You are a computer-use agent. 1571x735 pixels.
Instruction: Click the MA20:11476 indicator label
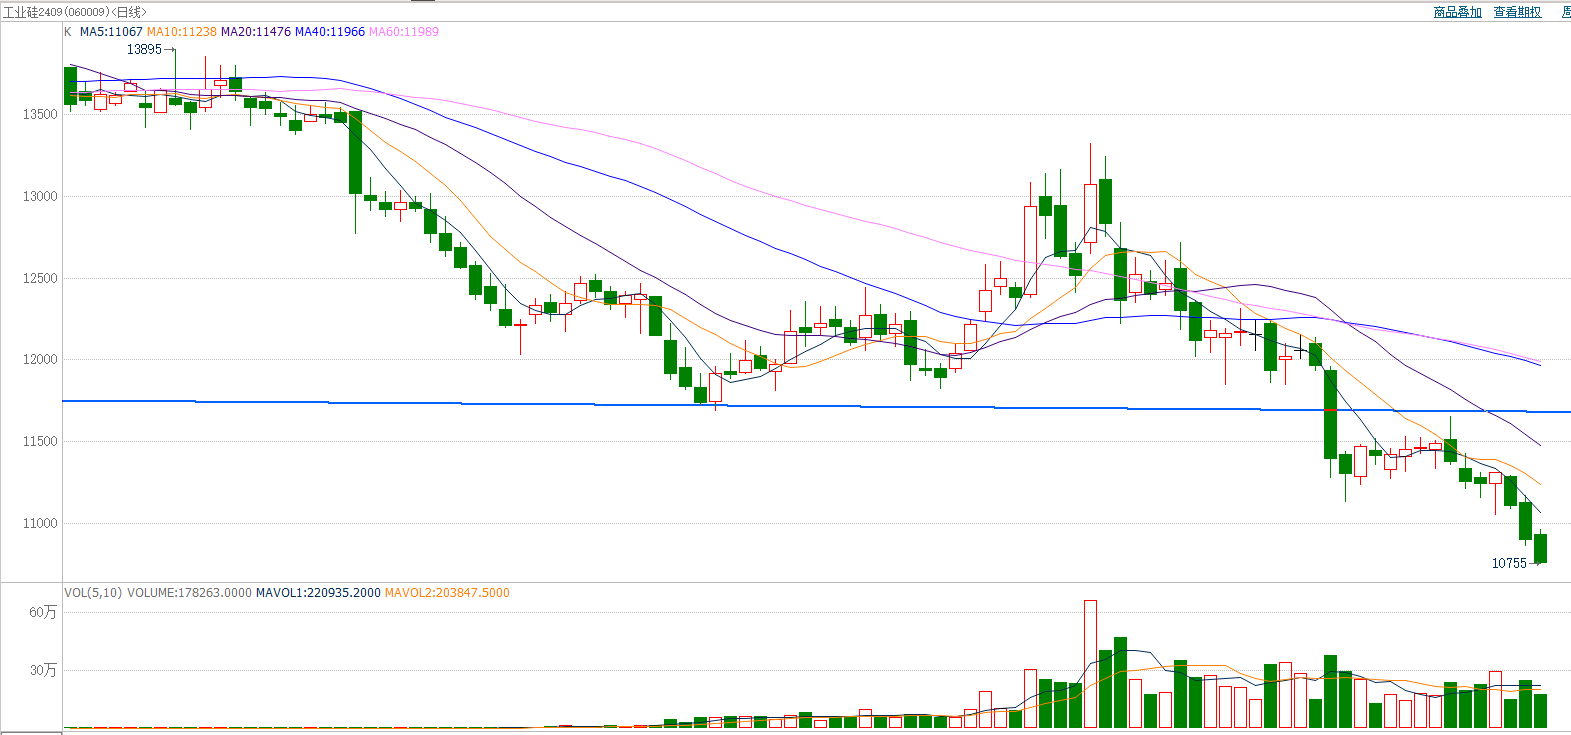click(x=256, y=32)
